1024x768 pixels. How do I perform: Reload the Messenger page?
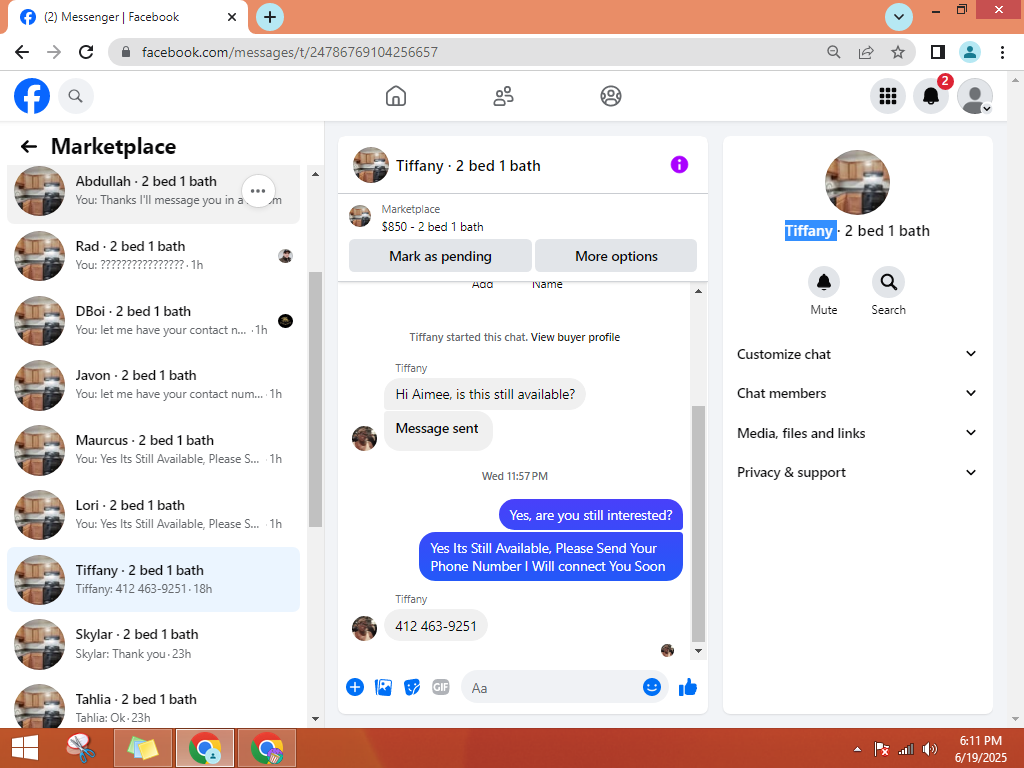[x=86, y=52]
